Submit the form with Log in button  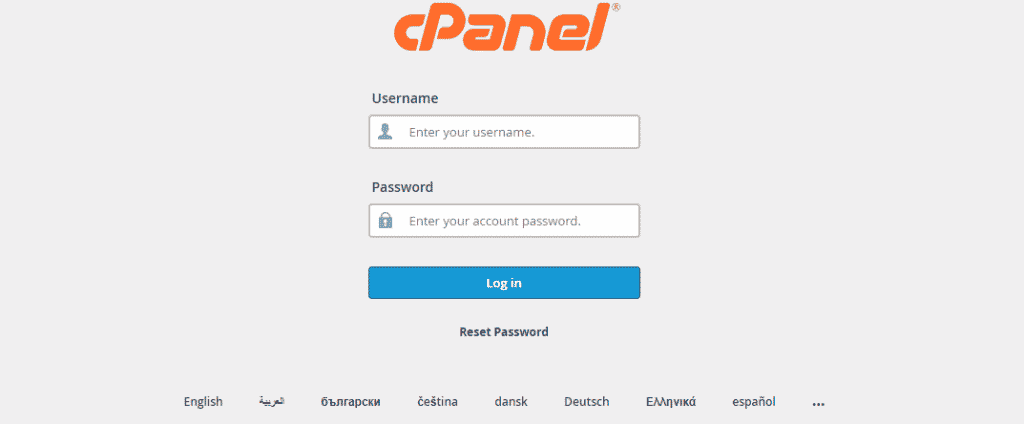(x=504, y=283)
